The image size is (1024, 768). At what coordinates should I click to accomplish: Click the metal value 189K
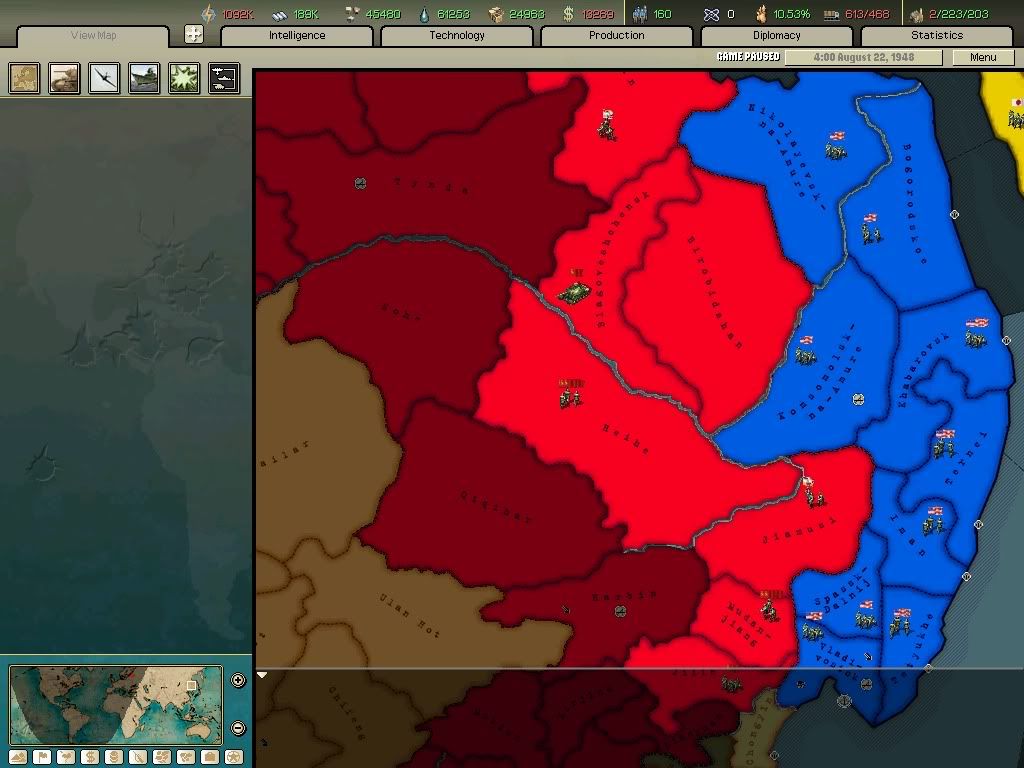306,14
